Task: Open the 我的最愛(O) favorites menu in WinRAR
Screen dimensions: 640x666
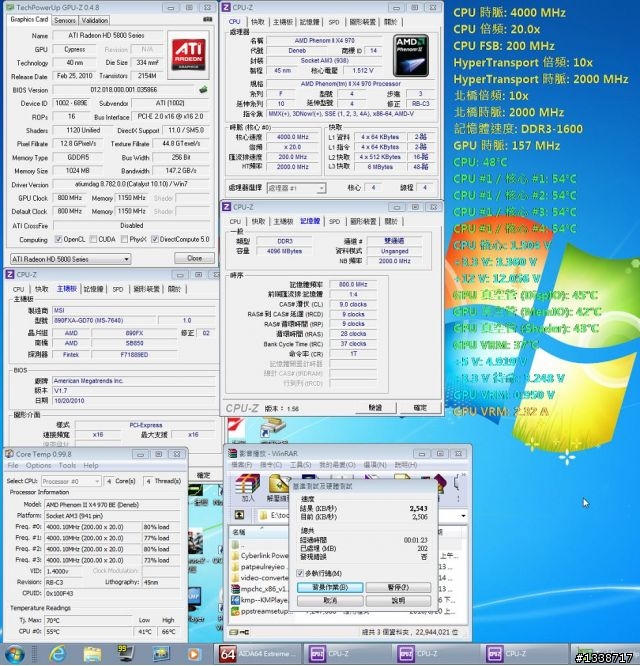Action: pyautogui.click(x=337, y=465)
